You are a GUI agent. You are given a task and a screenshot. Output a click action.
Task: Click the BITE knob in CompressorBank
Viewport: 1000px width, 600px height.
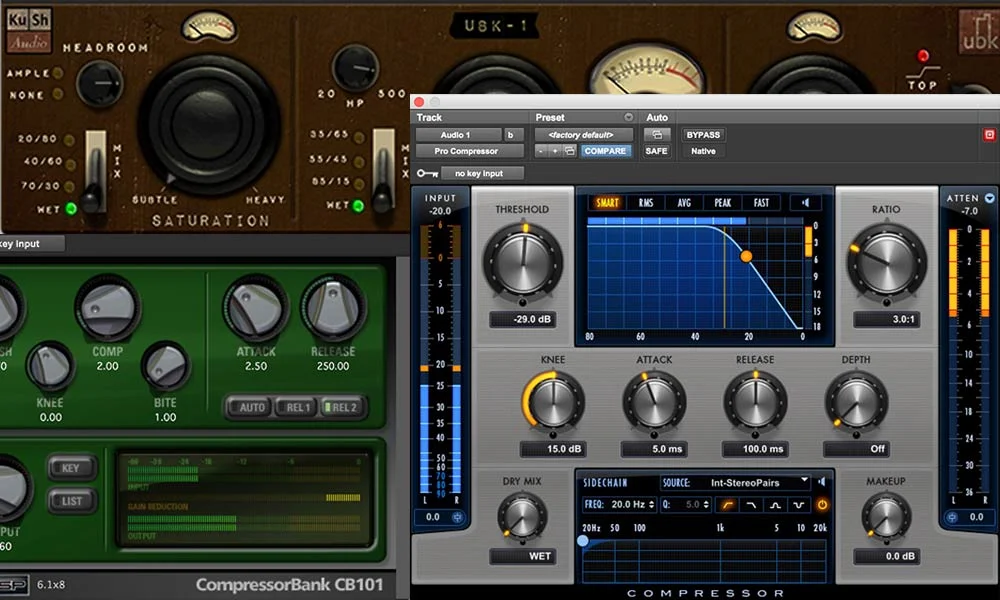click(165, 367)
